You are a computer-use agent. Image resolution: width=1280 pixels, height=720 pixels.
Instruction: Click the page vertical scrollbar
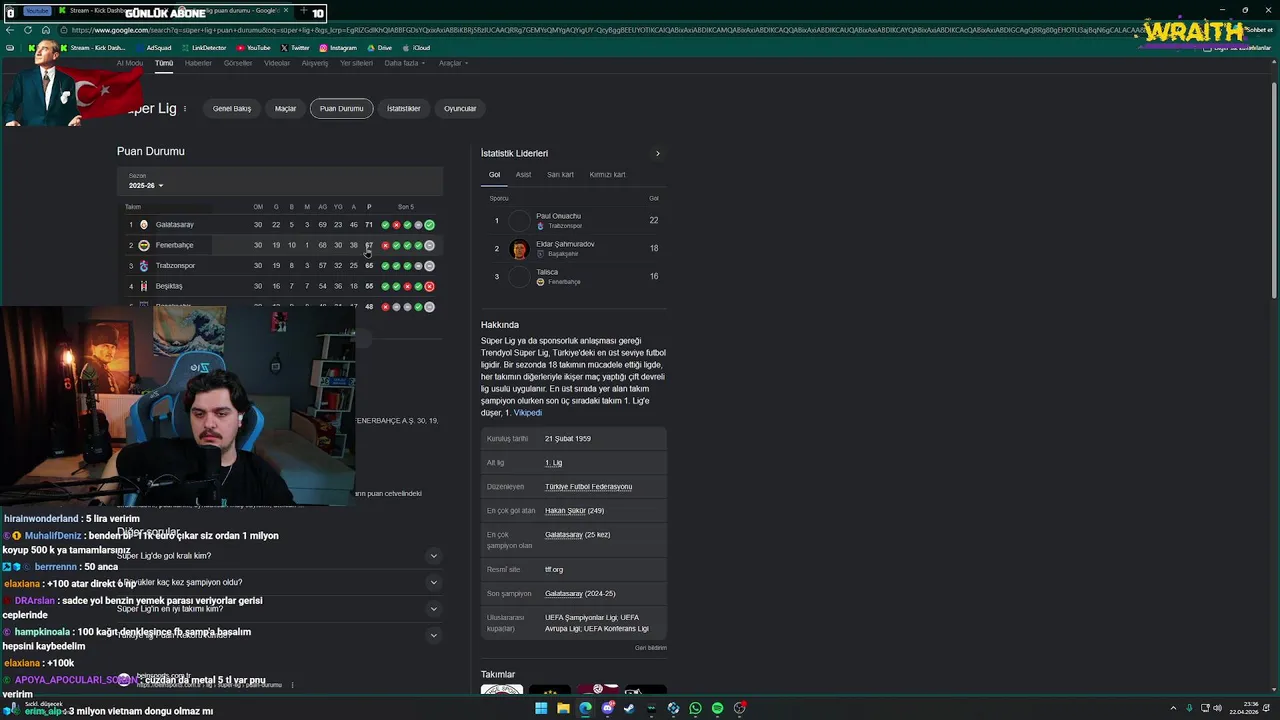(1274, 190)
